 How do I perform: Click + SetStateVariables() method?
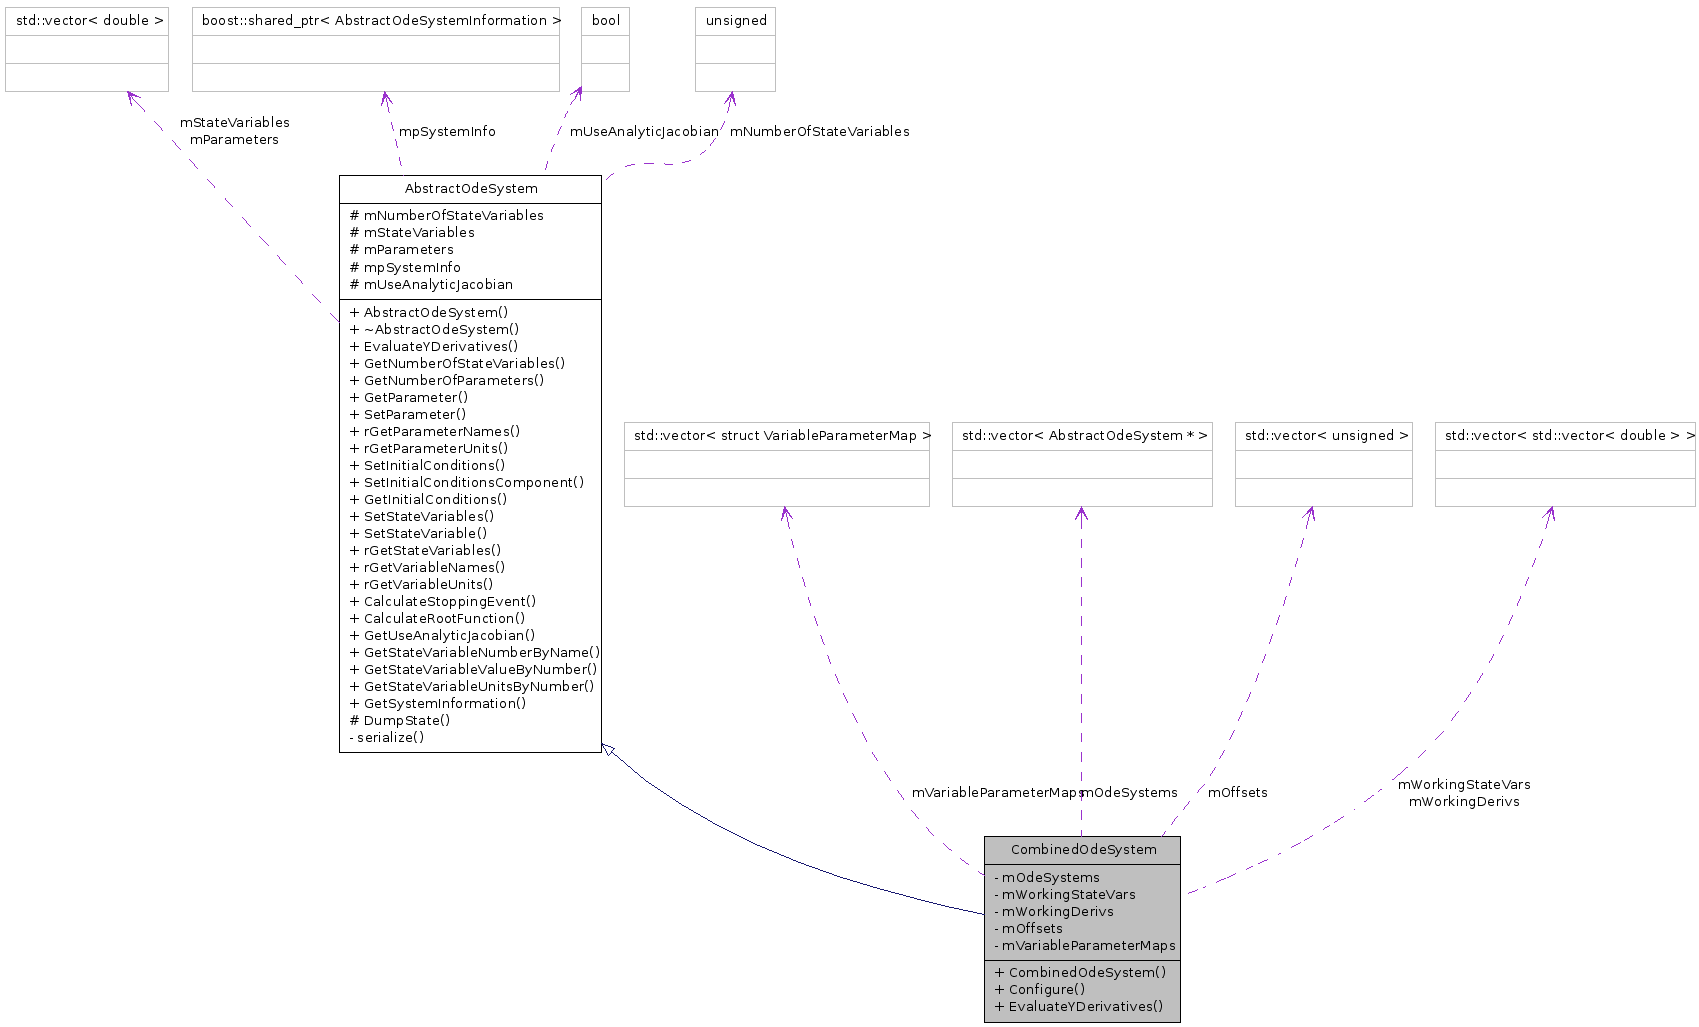pyautogui.click(x=422, y=517)
